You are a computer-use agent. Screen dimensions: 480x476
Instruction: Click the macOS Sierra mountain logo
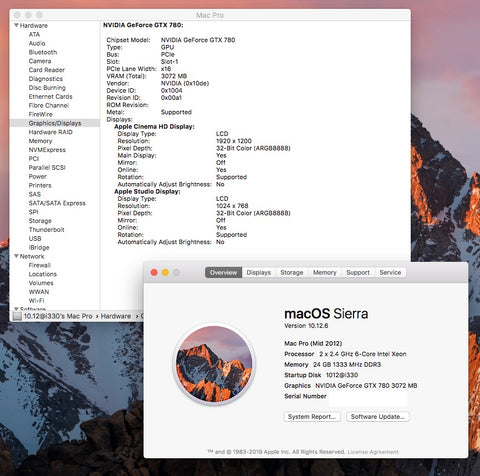(x=214, y=364)
